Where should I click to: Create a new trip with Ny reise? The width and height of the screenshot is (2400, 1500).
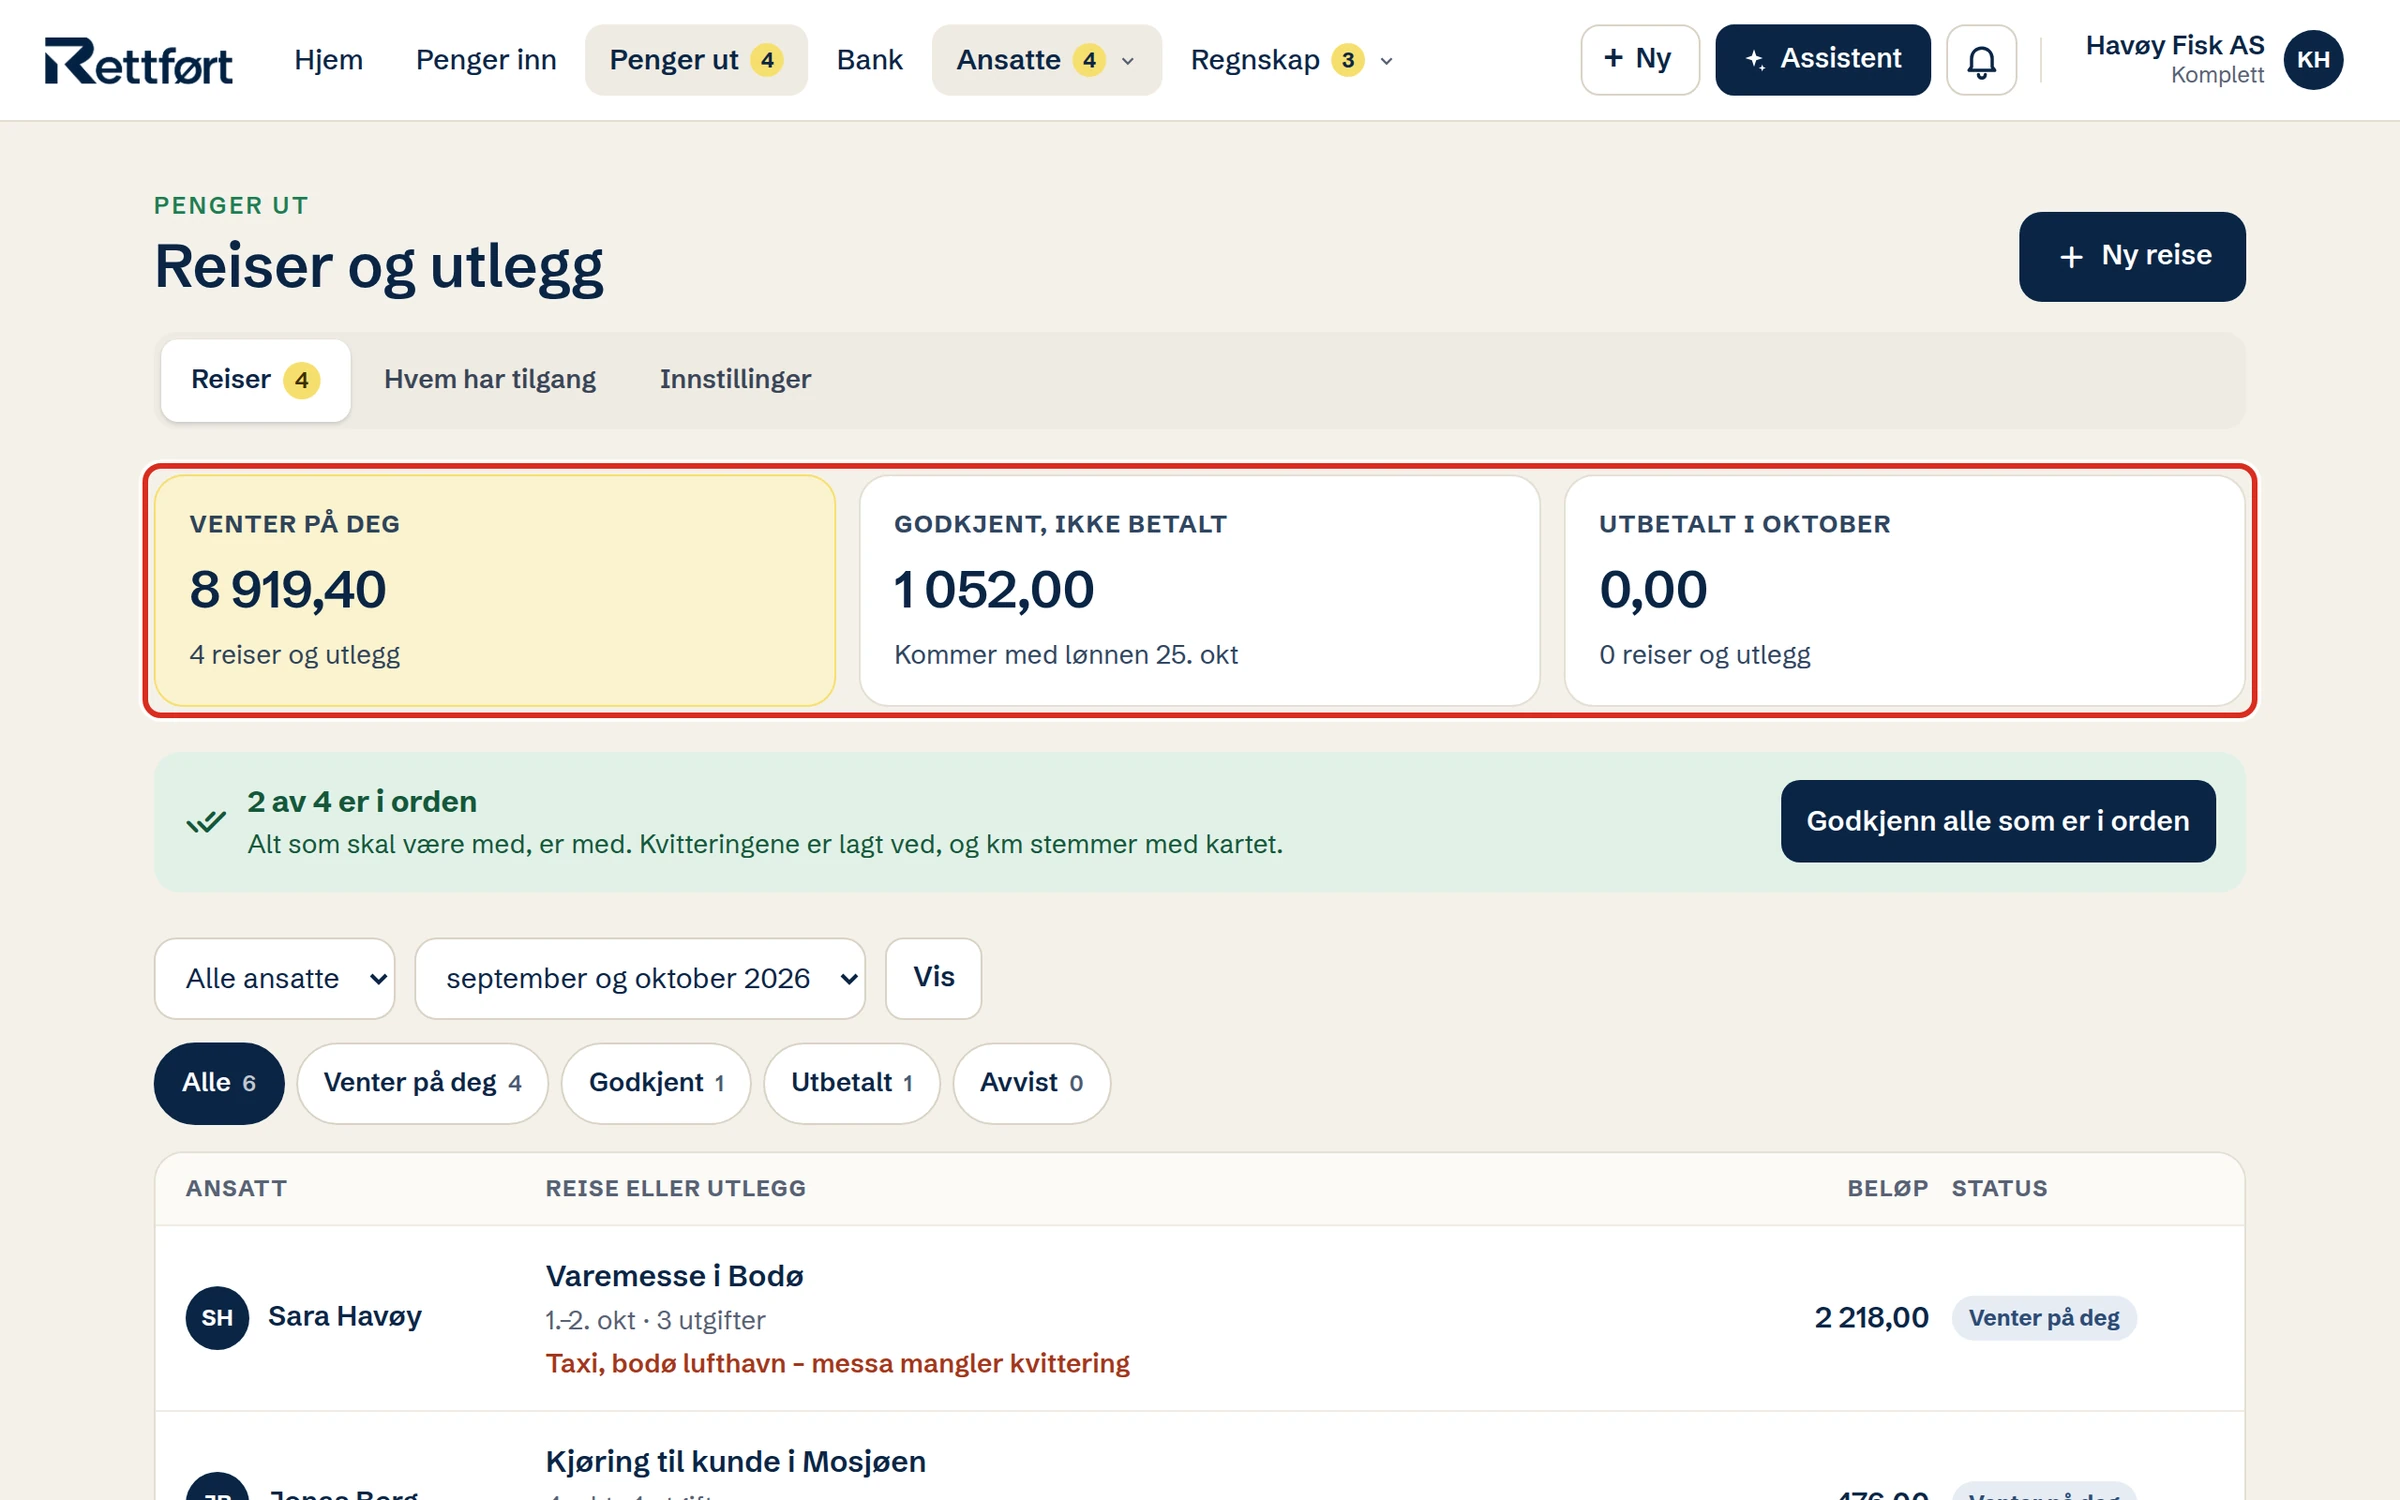coord(2132,256)
